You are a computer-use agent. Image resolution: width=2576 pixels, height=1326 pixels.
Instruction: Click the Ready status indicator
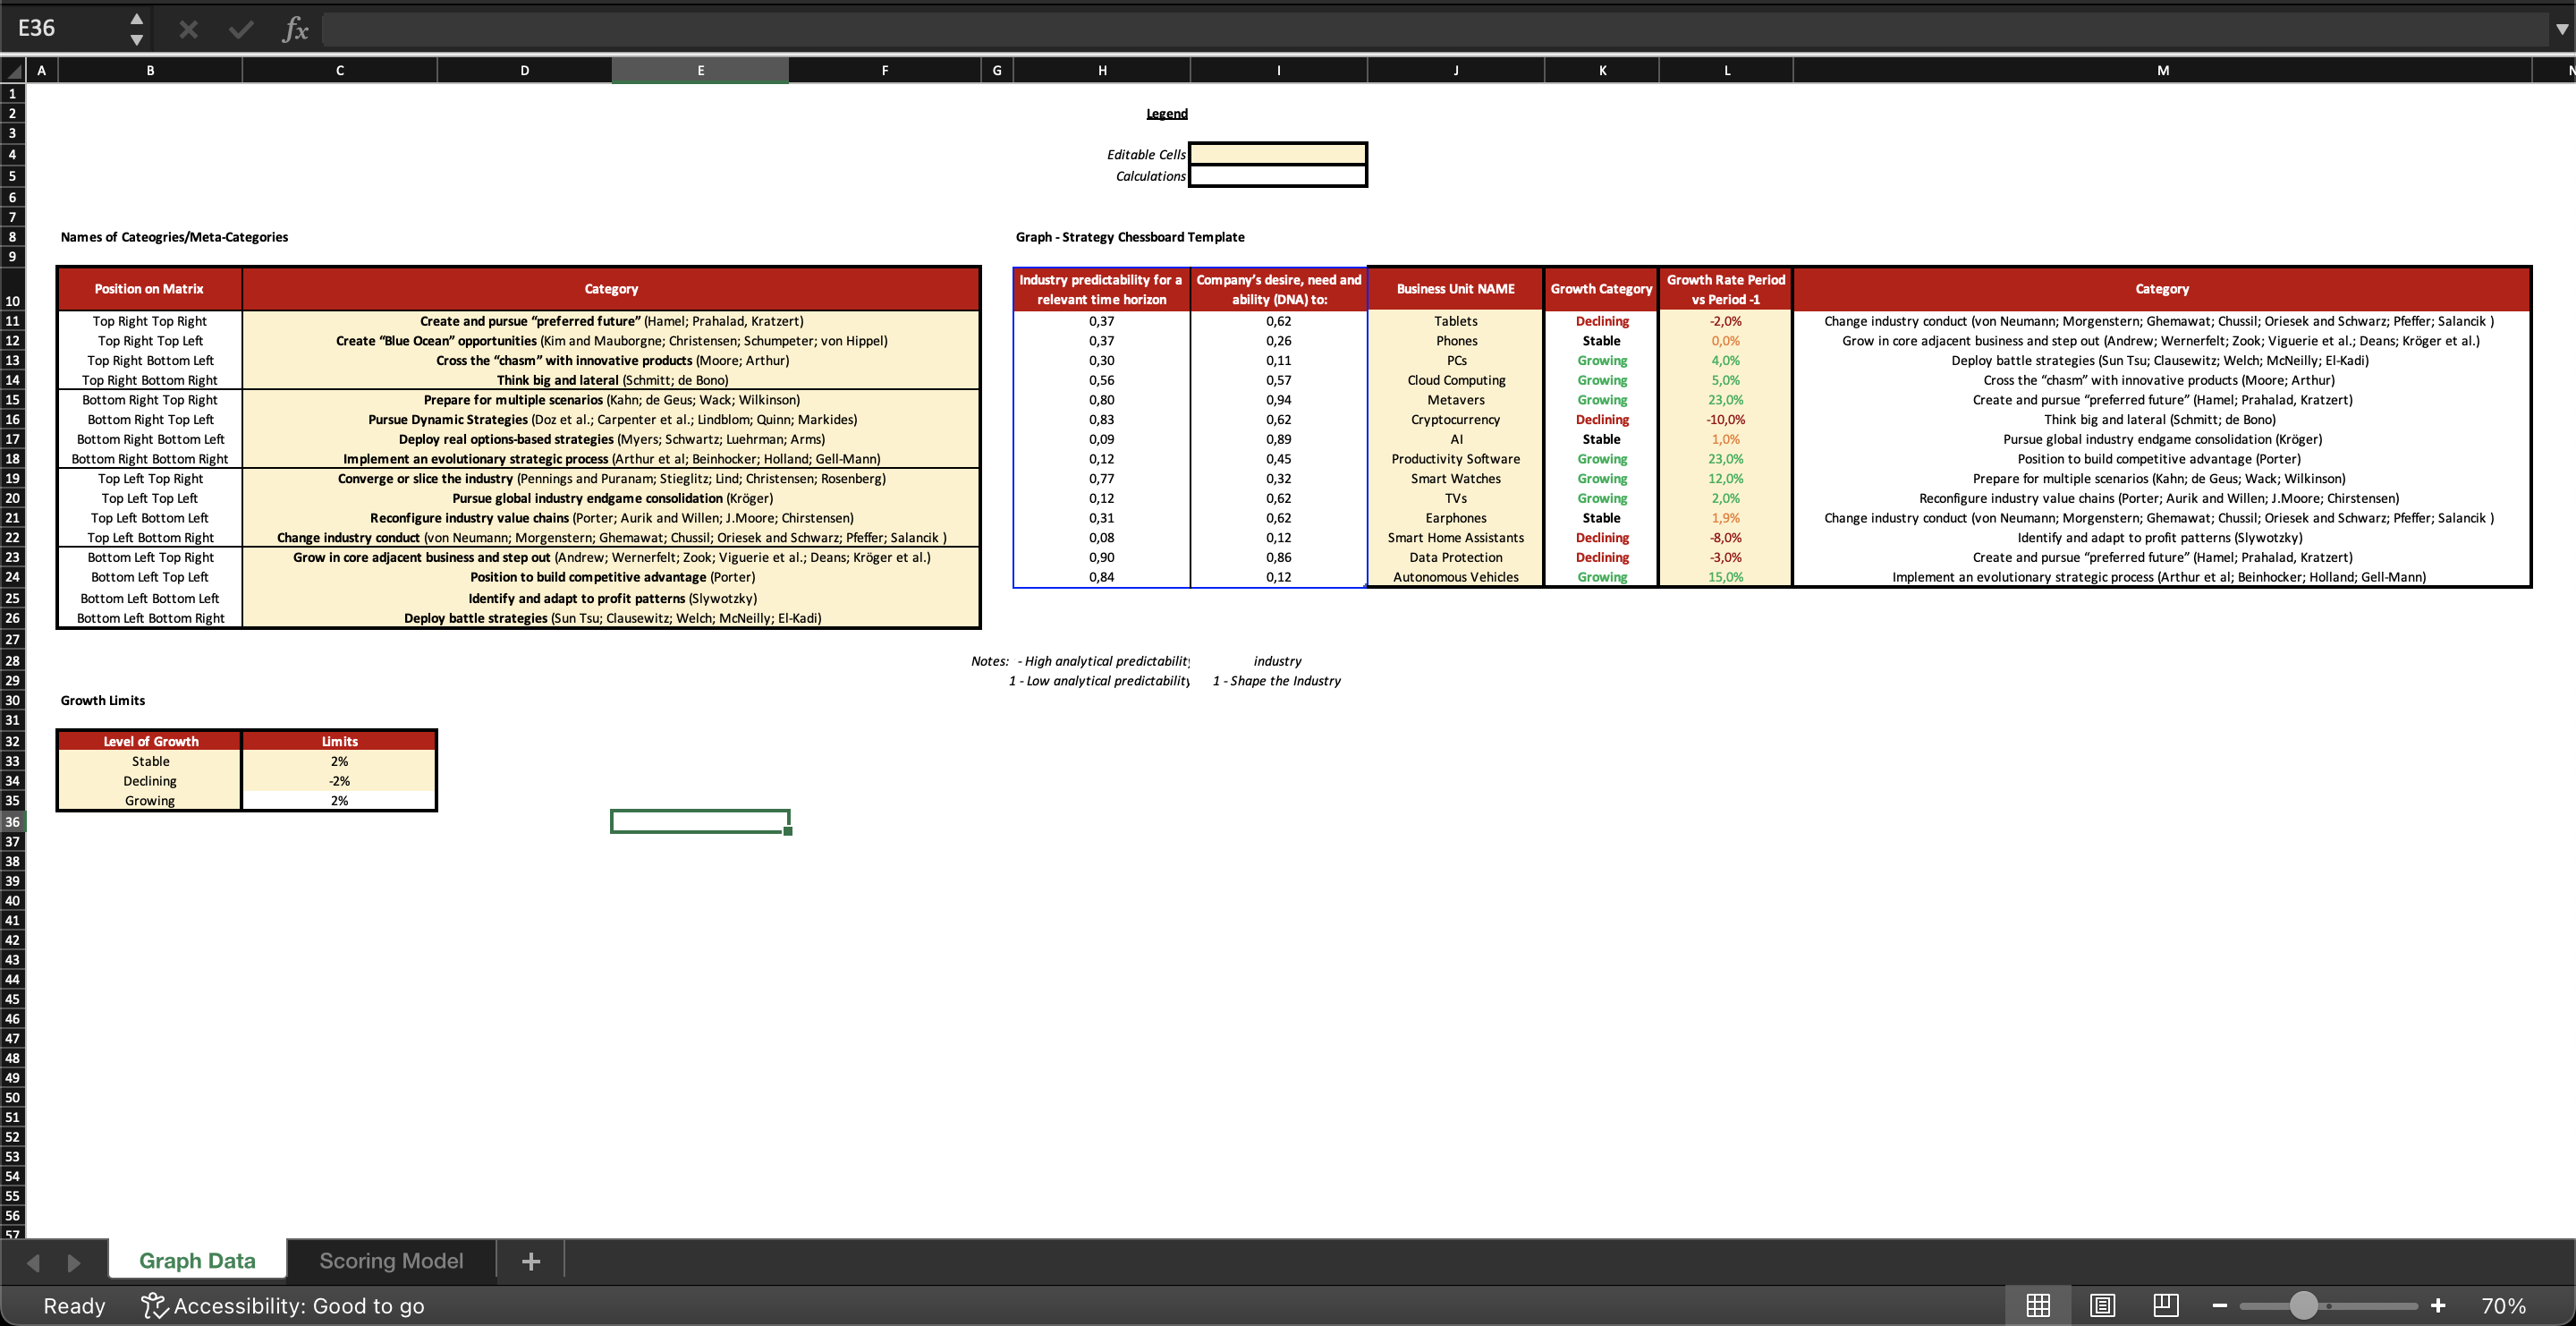(74, 1305)
